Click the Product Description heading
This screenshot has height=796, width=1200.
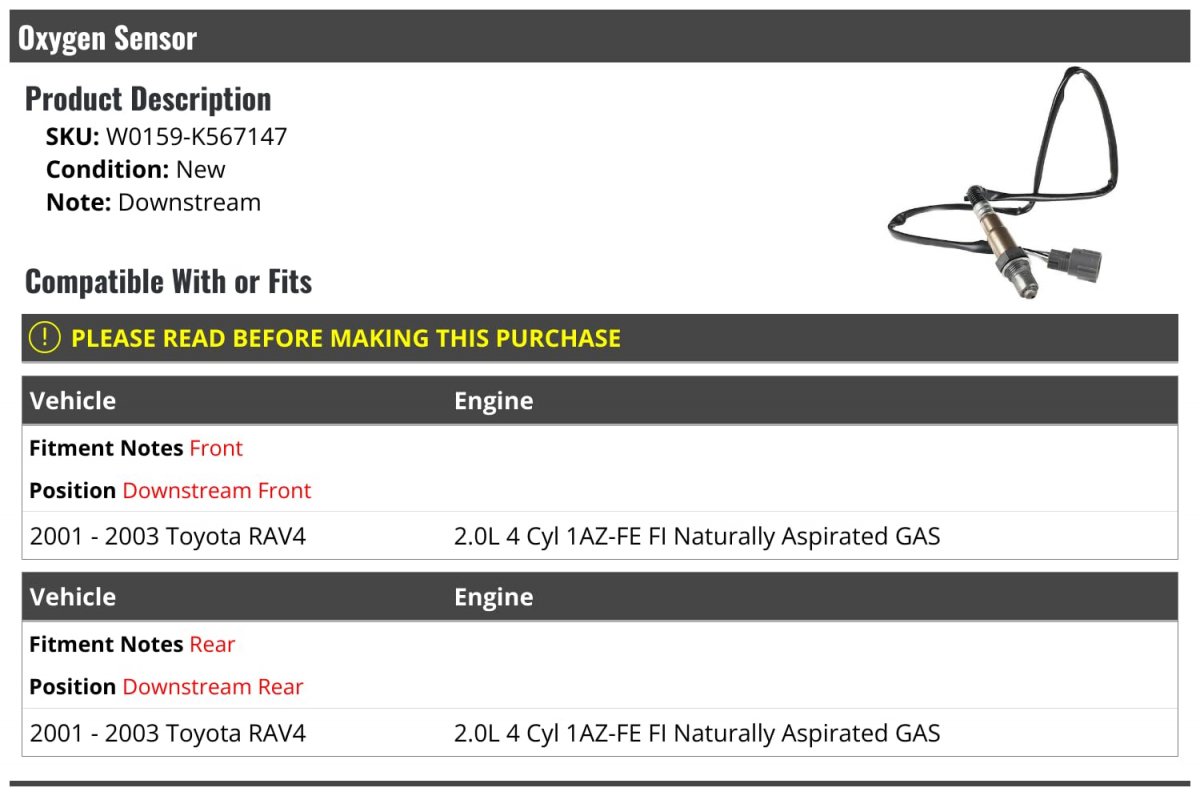(148, 99)
